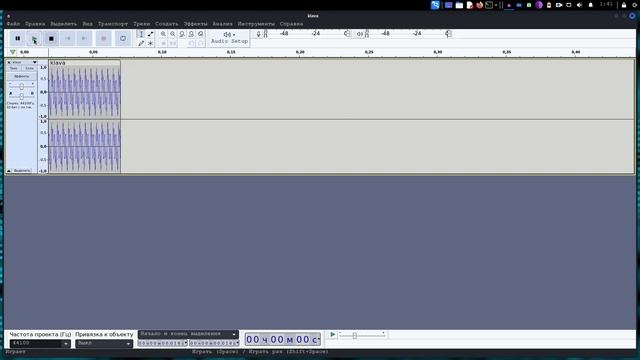This screenshot has height=360, width=640.
Task: Open the Треки menu
Action: [x=142, y=24]
